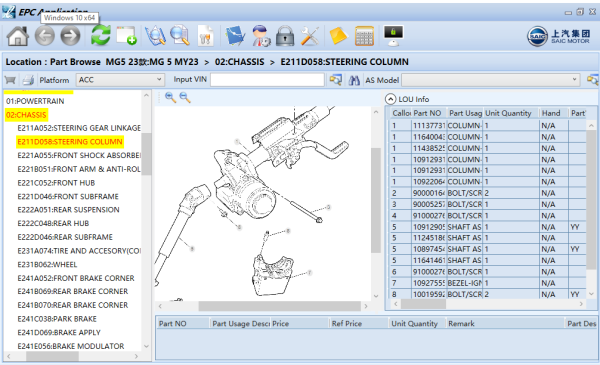Click the LOU Info horizontal scrollbar thumb
The image size is (600, 365).
point(423,304)
